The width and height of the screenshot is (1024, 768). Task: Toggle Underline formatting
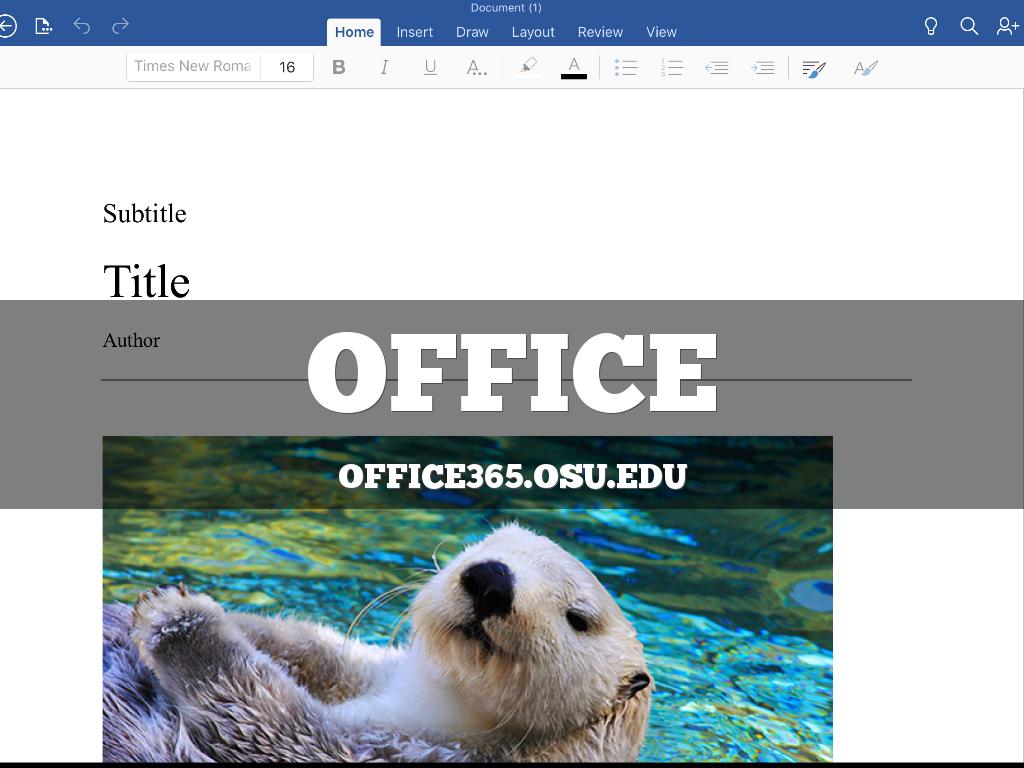click(x=430, y=67)
